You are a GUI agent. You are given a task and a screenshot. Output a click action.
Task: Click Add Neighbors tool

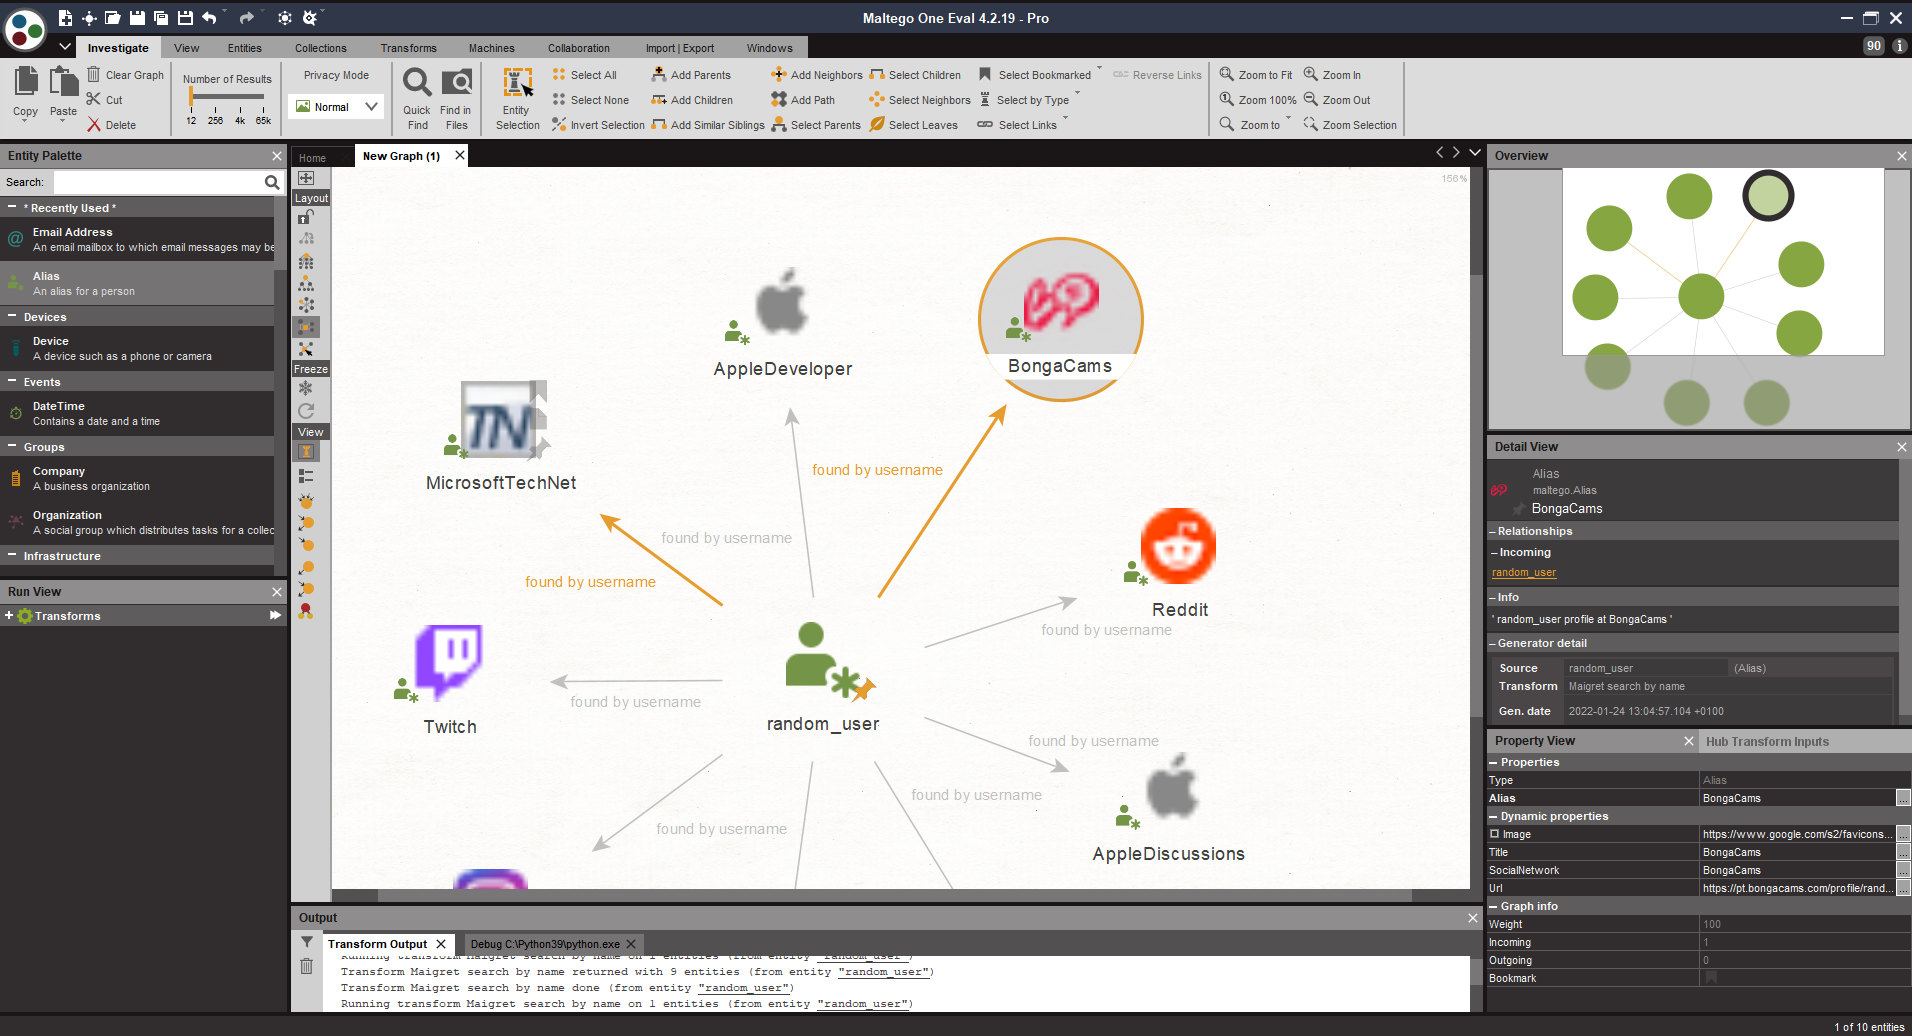[x=817, y=75]
